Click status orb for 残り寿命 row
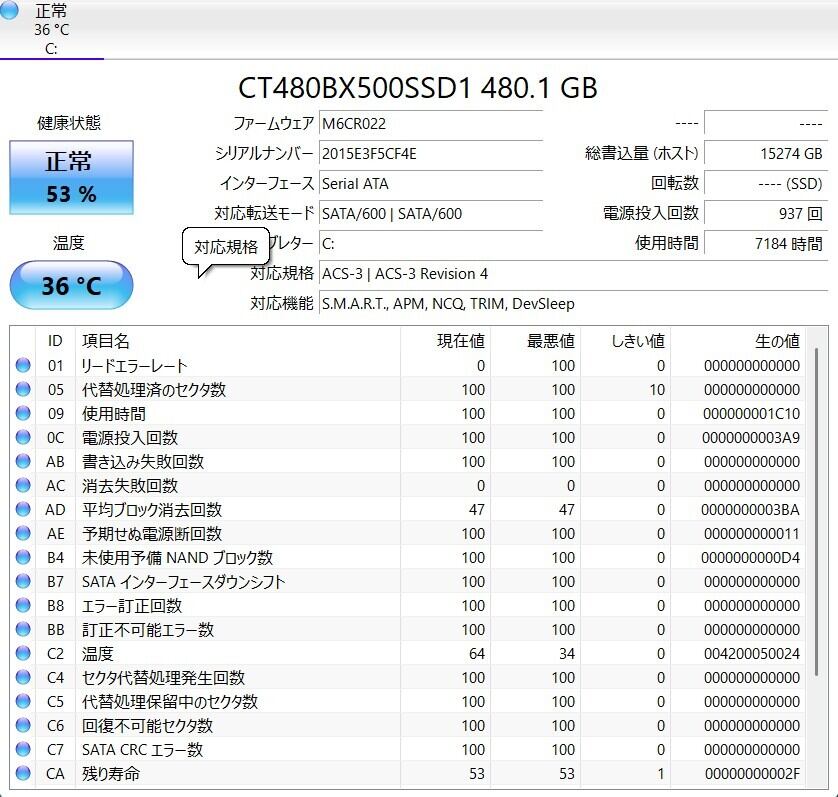Screen dimensions: 838x797 [23, 774]
